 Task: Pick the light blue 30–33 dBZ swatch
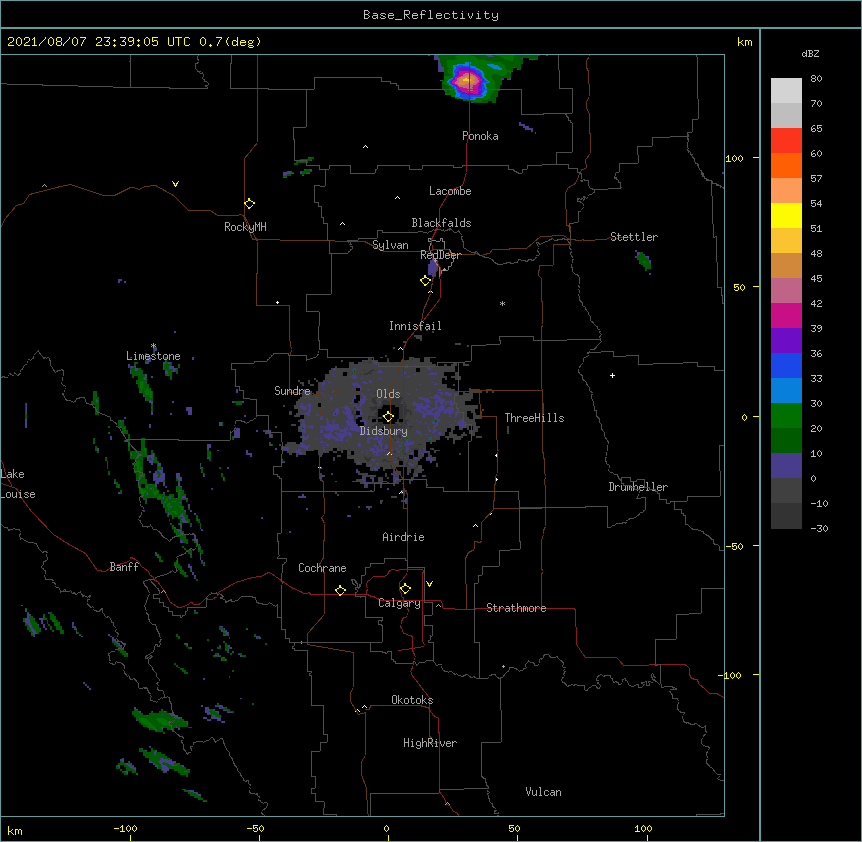786,390
